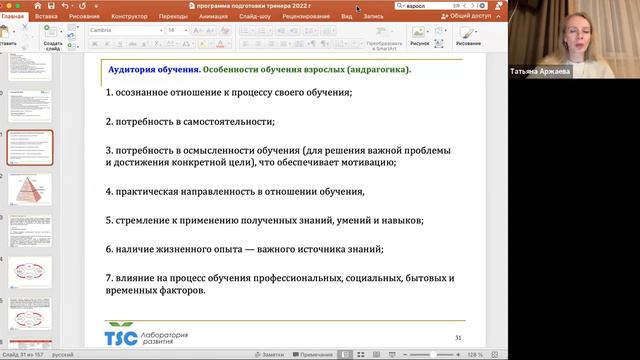Open the font color dropdown arrow
The height and width of the screenshot is (360, 640).
(x=229, y=44)
